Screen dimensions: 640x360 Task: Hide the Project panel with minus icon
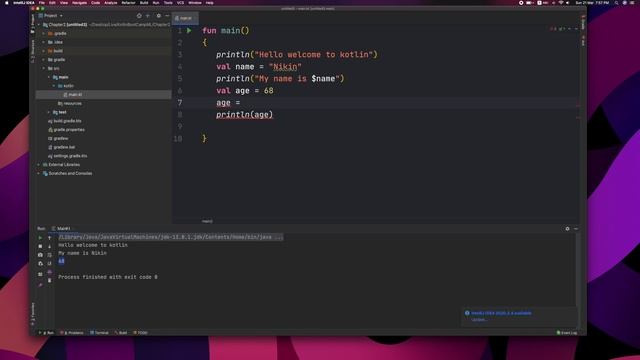tap(167, 16)
